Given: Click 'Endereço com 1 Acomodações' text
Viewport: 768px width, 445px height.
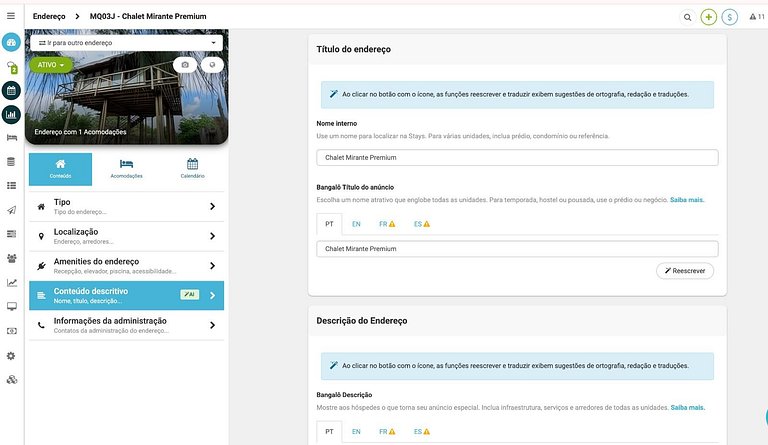Looking at the screenshot, I should 80,132.
